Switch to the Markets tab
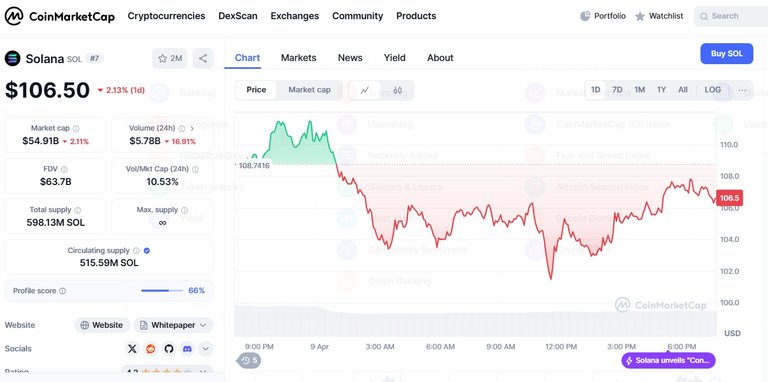 coord(298,58)
